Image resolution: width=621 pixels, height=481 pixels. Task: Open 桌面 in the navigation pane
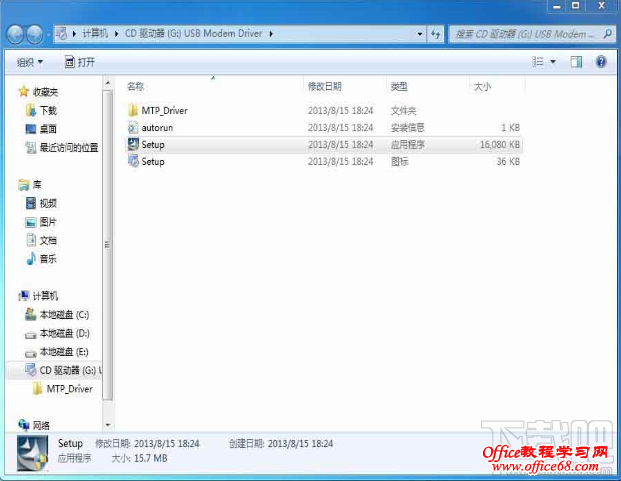point(42,129)
